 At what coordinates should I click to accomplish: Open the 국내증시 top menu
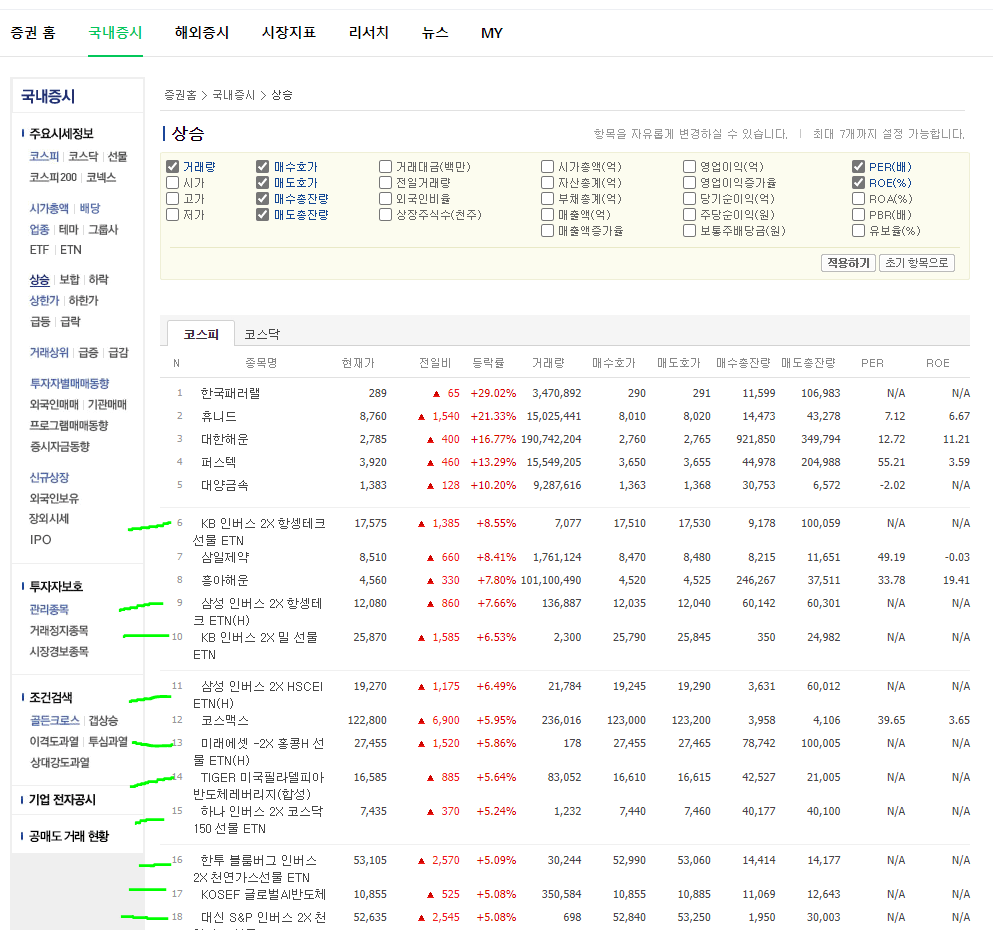click(x=115, y=33)
